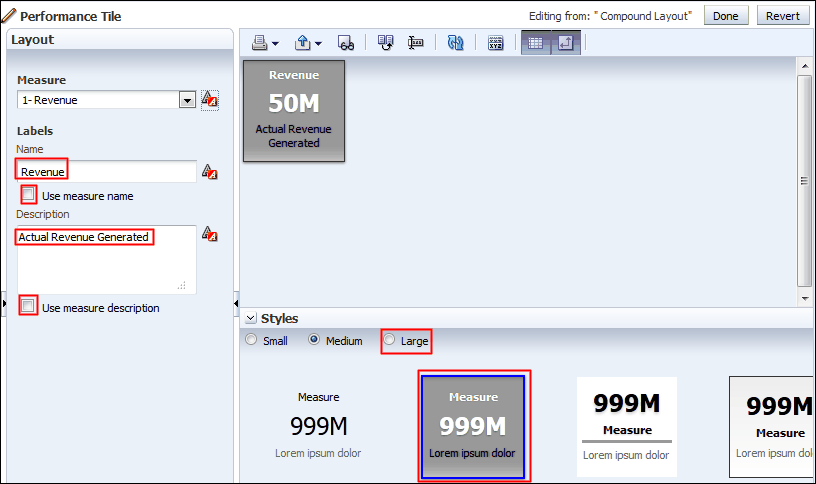Screen dimensions: 816x484
Task: Click the Done button
Action: [x=726, y=16]
